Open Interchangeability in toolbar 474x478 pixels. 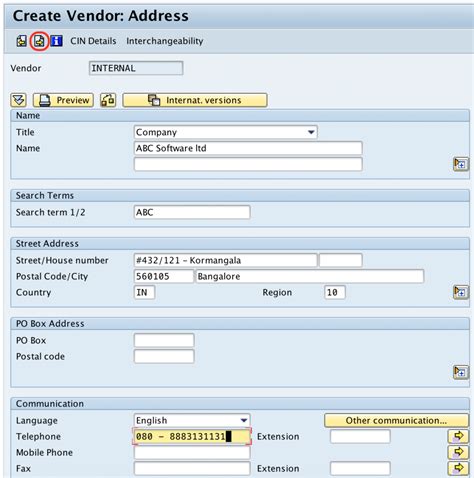pos(165,41)
